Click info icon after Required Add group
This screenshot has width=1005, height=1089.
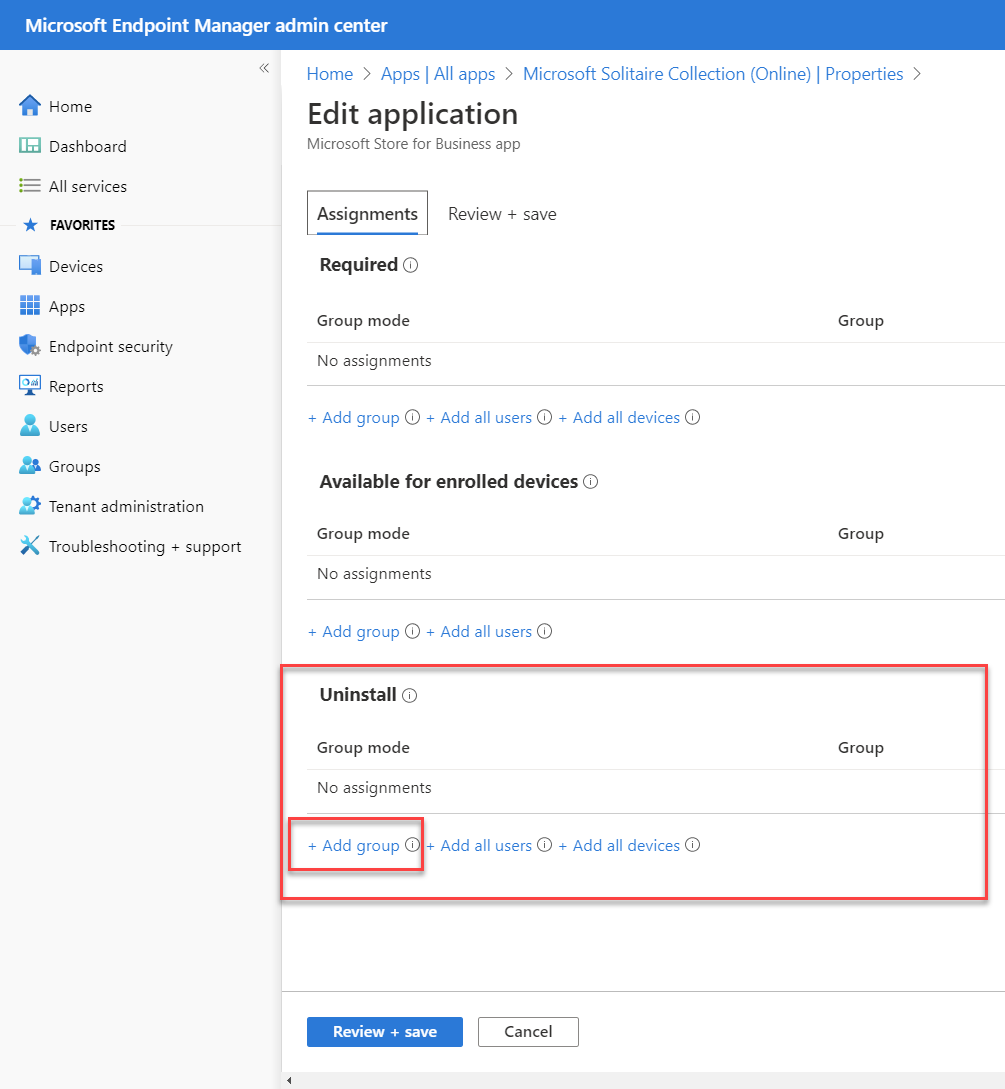(413, 417)
